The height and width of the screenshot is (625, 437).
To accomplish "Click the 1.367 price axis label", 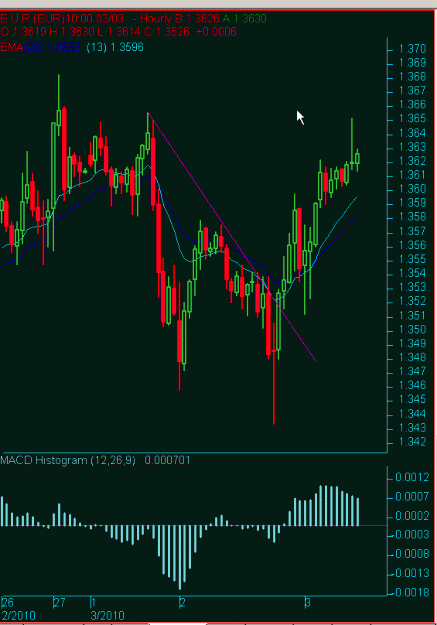I will (413, 91).
